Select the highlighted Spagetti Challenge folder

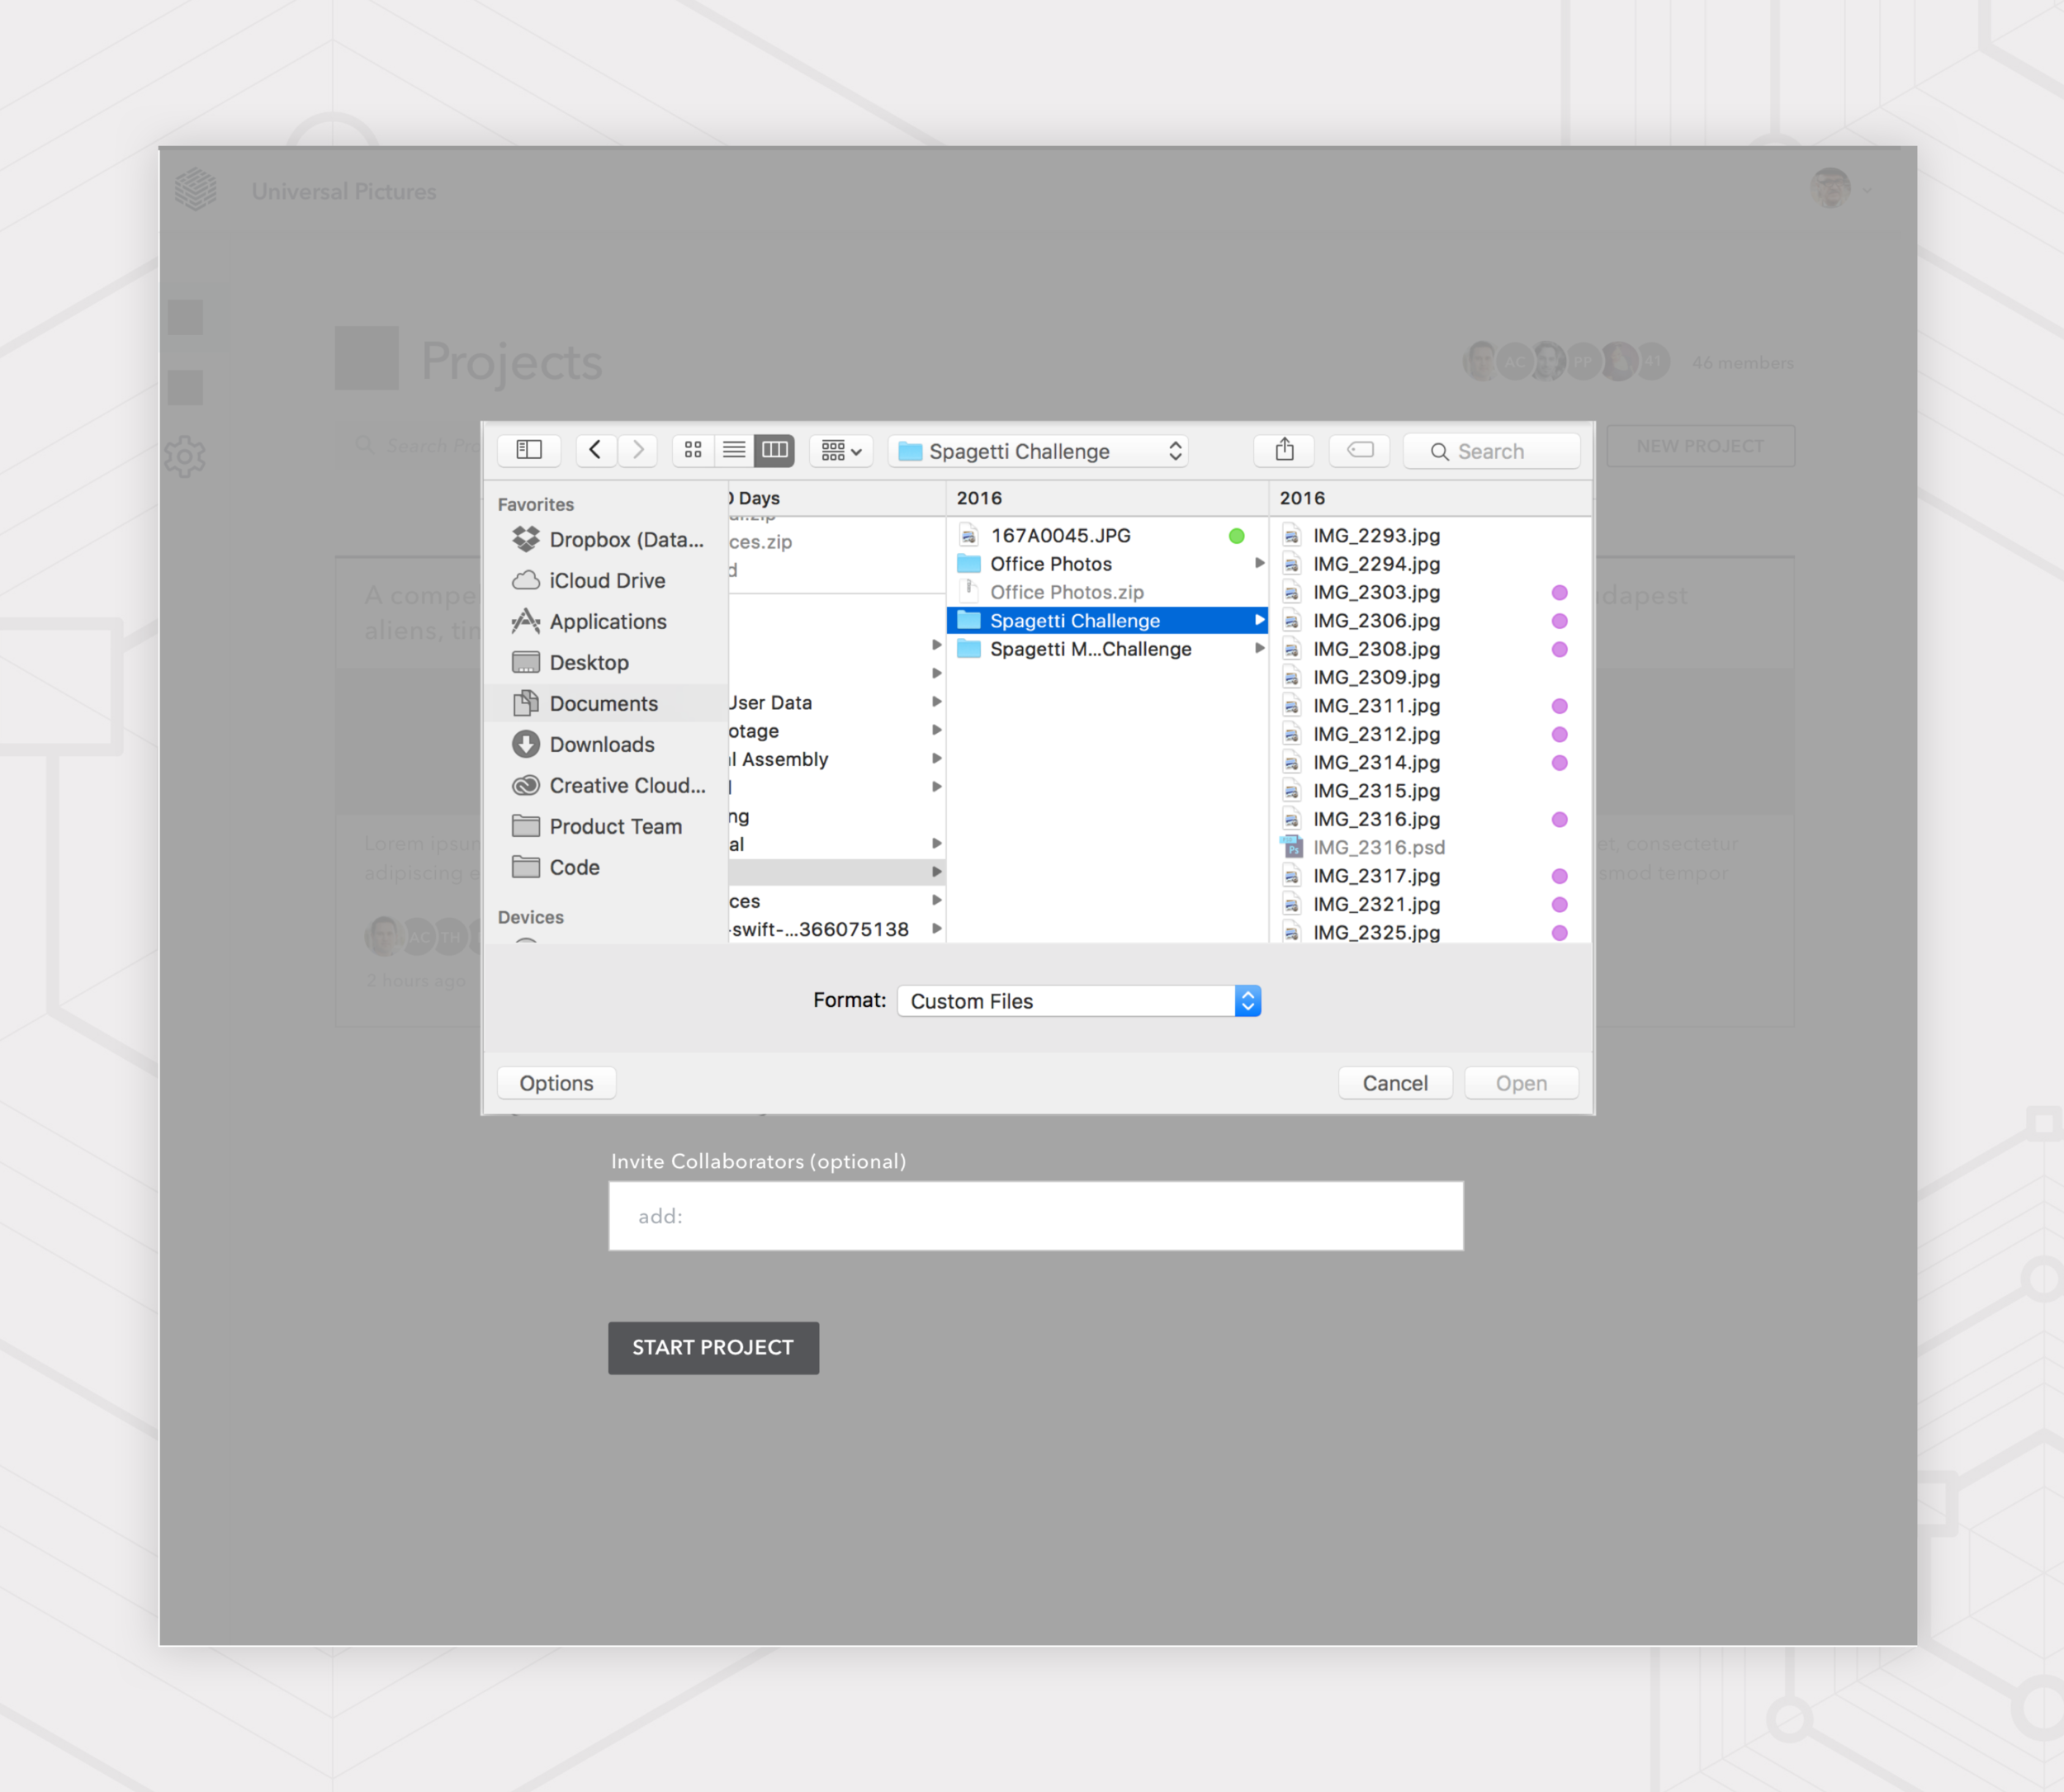click(1107, 620)
